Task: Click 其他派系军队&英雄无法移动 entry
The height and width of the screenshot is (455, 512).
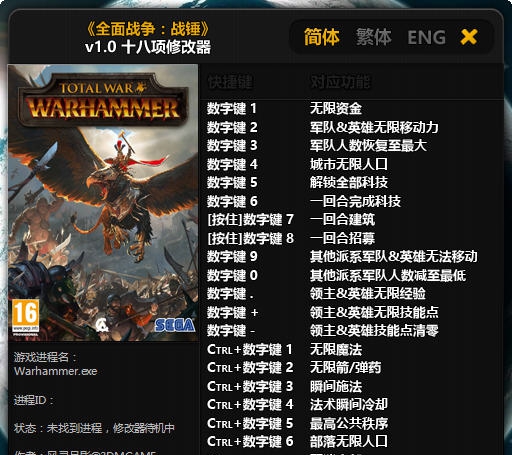Action: [x=394, y=256]
